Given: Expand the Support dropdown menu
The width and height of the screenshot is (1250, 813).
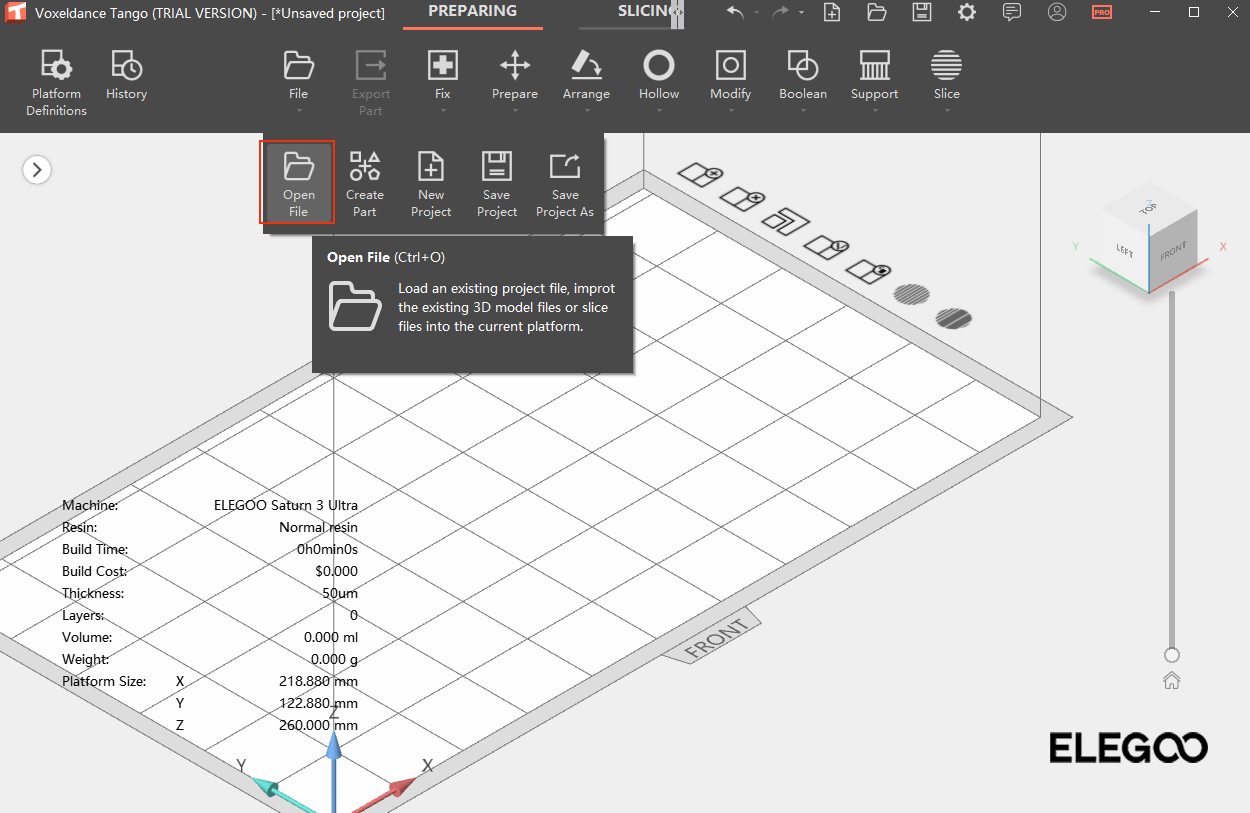Looking at the screenshot, I should pos(875,110).
